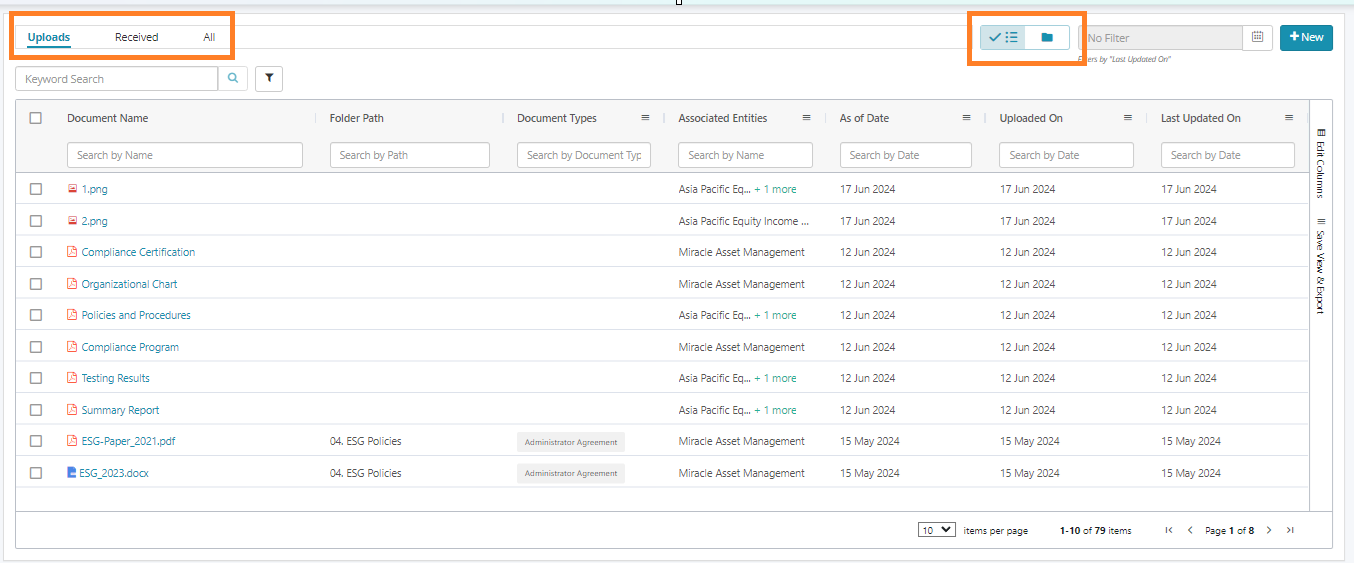
Task: Open the items per page dropdown
Action: [937, 530]
